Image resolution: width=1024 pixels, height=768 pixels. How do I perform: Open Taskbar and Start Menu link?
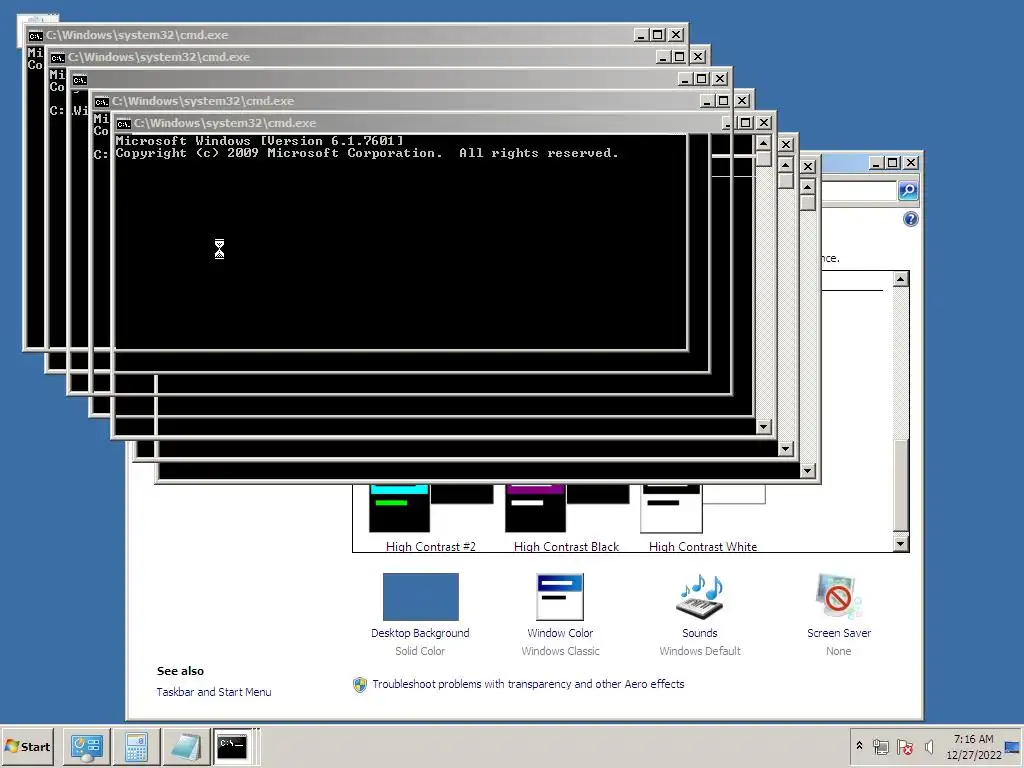pos(214,692)
